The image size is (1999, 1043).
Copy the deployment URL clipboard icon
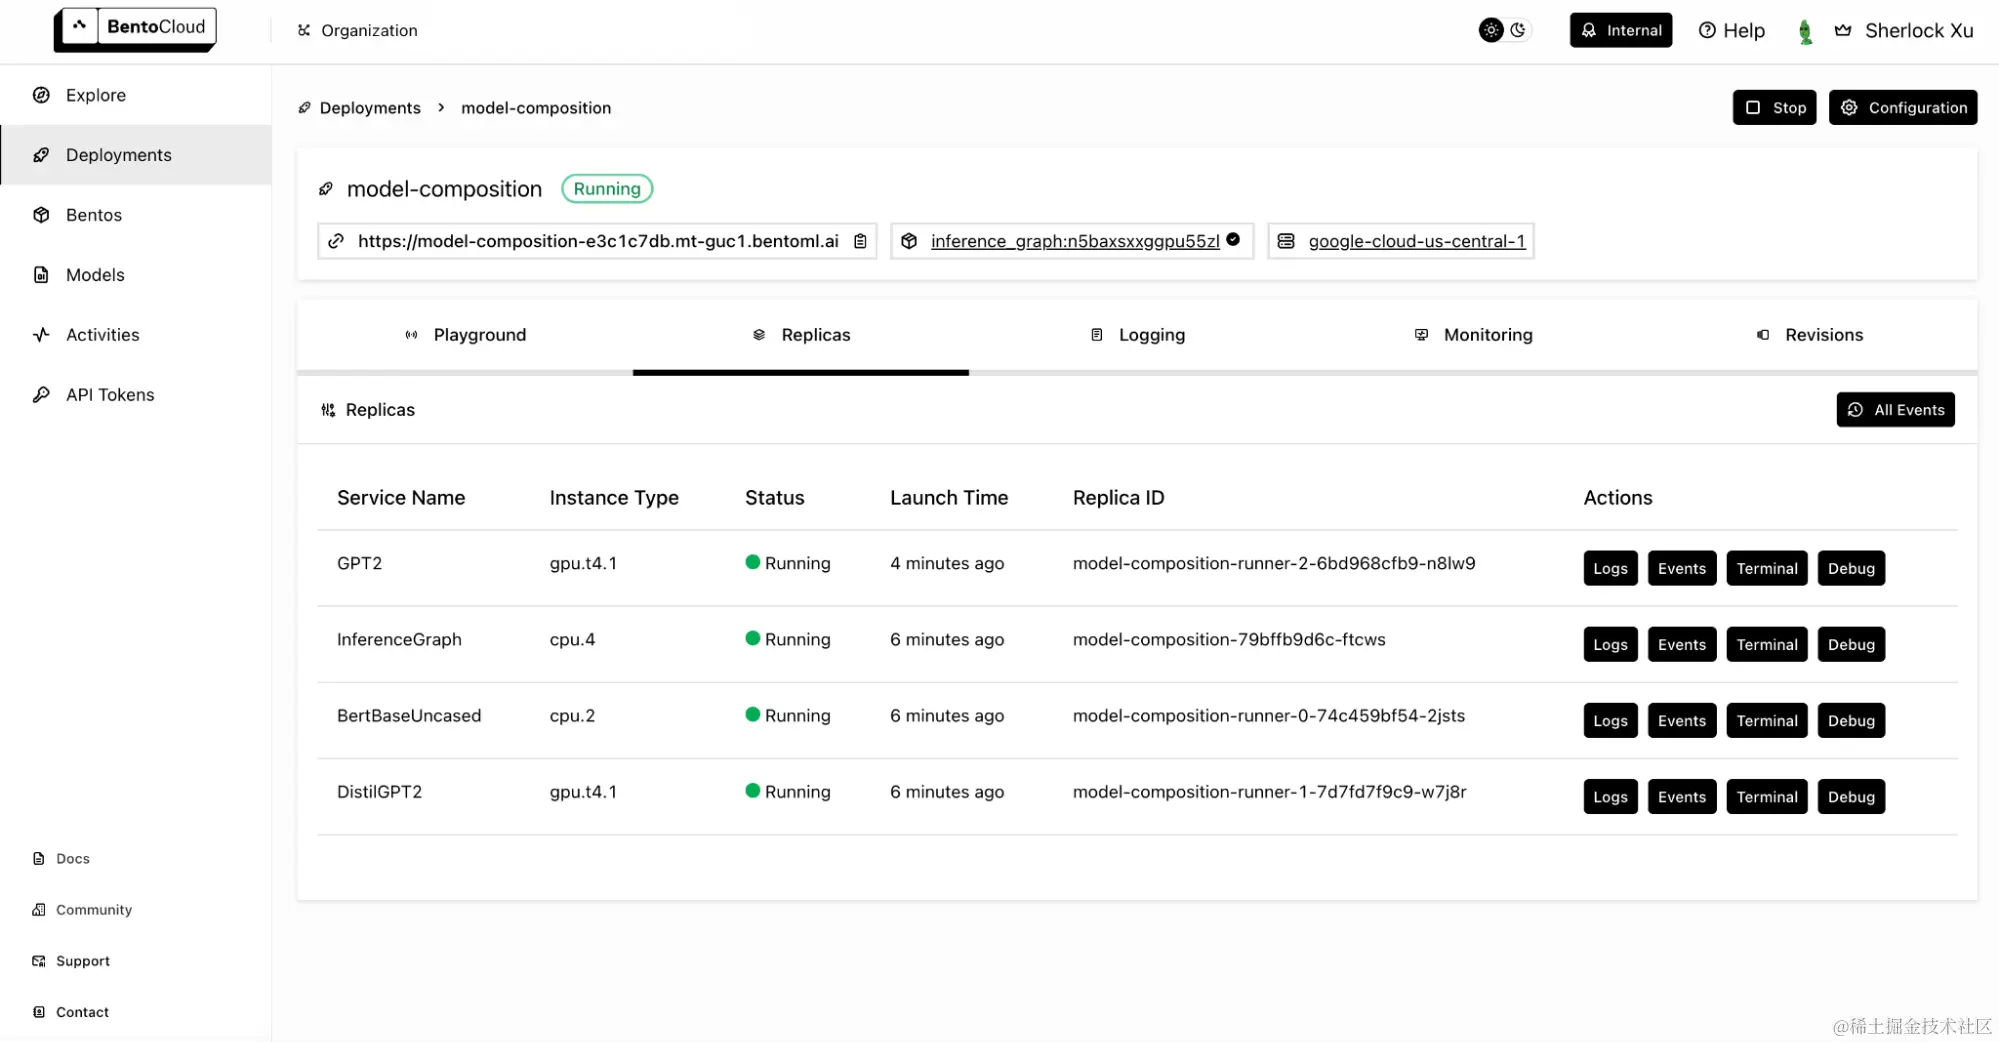pos(860,241)
